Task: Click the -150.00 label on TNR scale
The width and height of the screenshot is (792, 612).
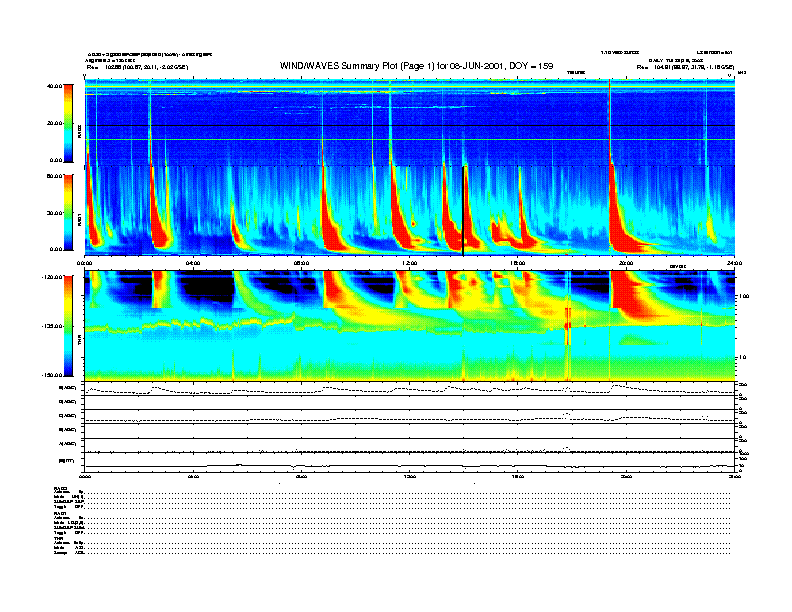Action: (x=52, y=375)
